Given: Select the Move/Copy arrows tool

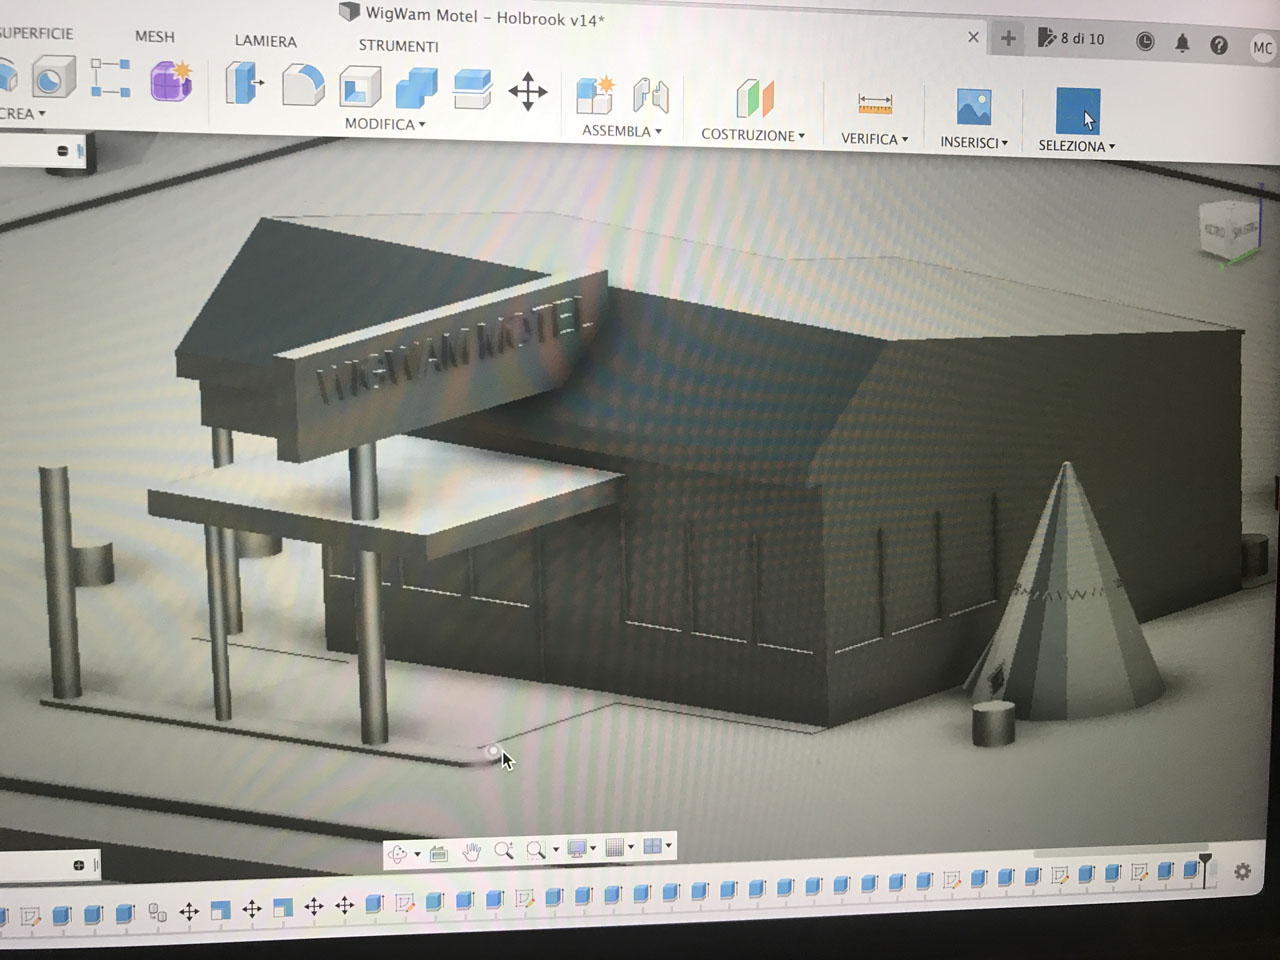Looking at the screenshot, I should tap(528, 91).
